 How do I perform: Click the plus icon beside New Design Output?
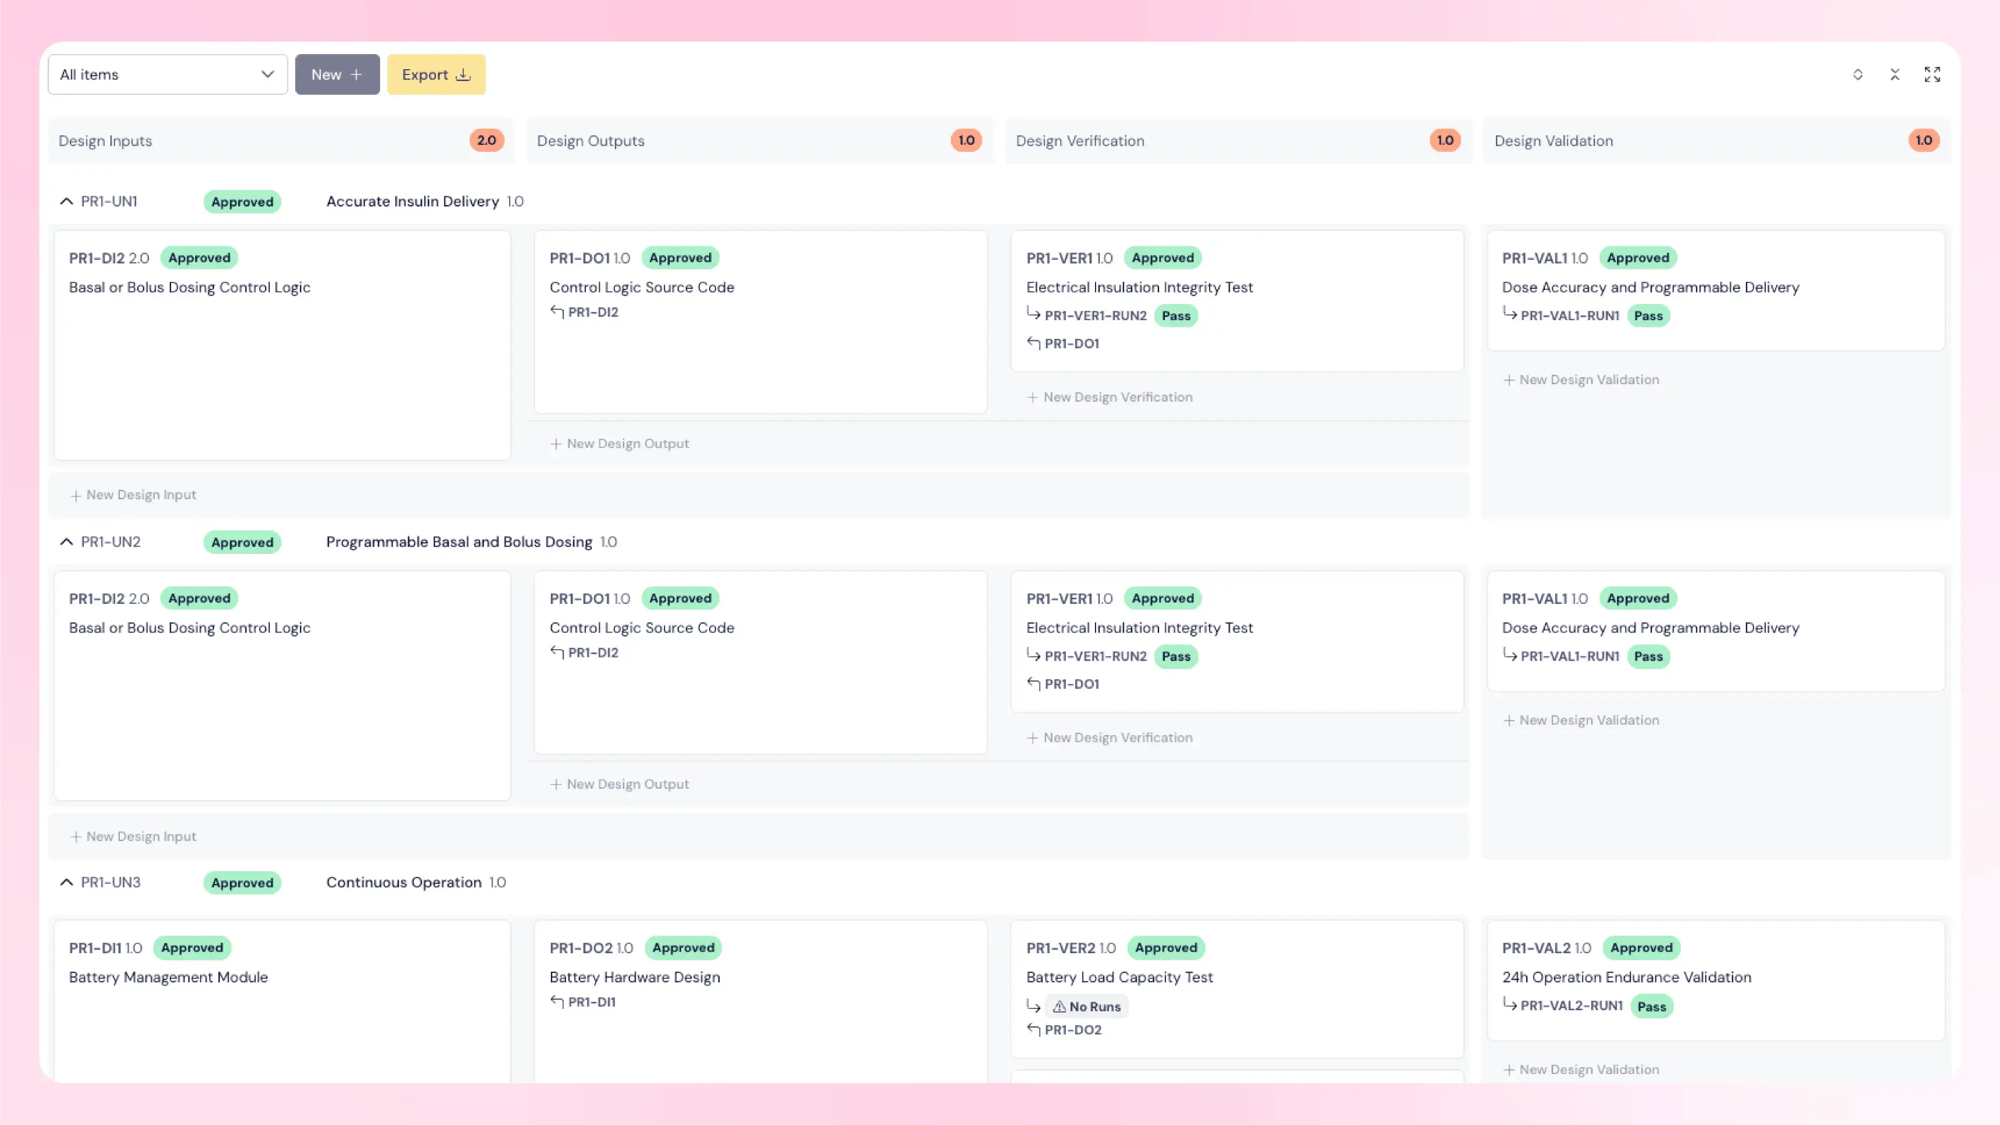click(x=556, y=443)
